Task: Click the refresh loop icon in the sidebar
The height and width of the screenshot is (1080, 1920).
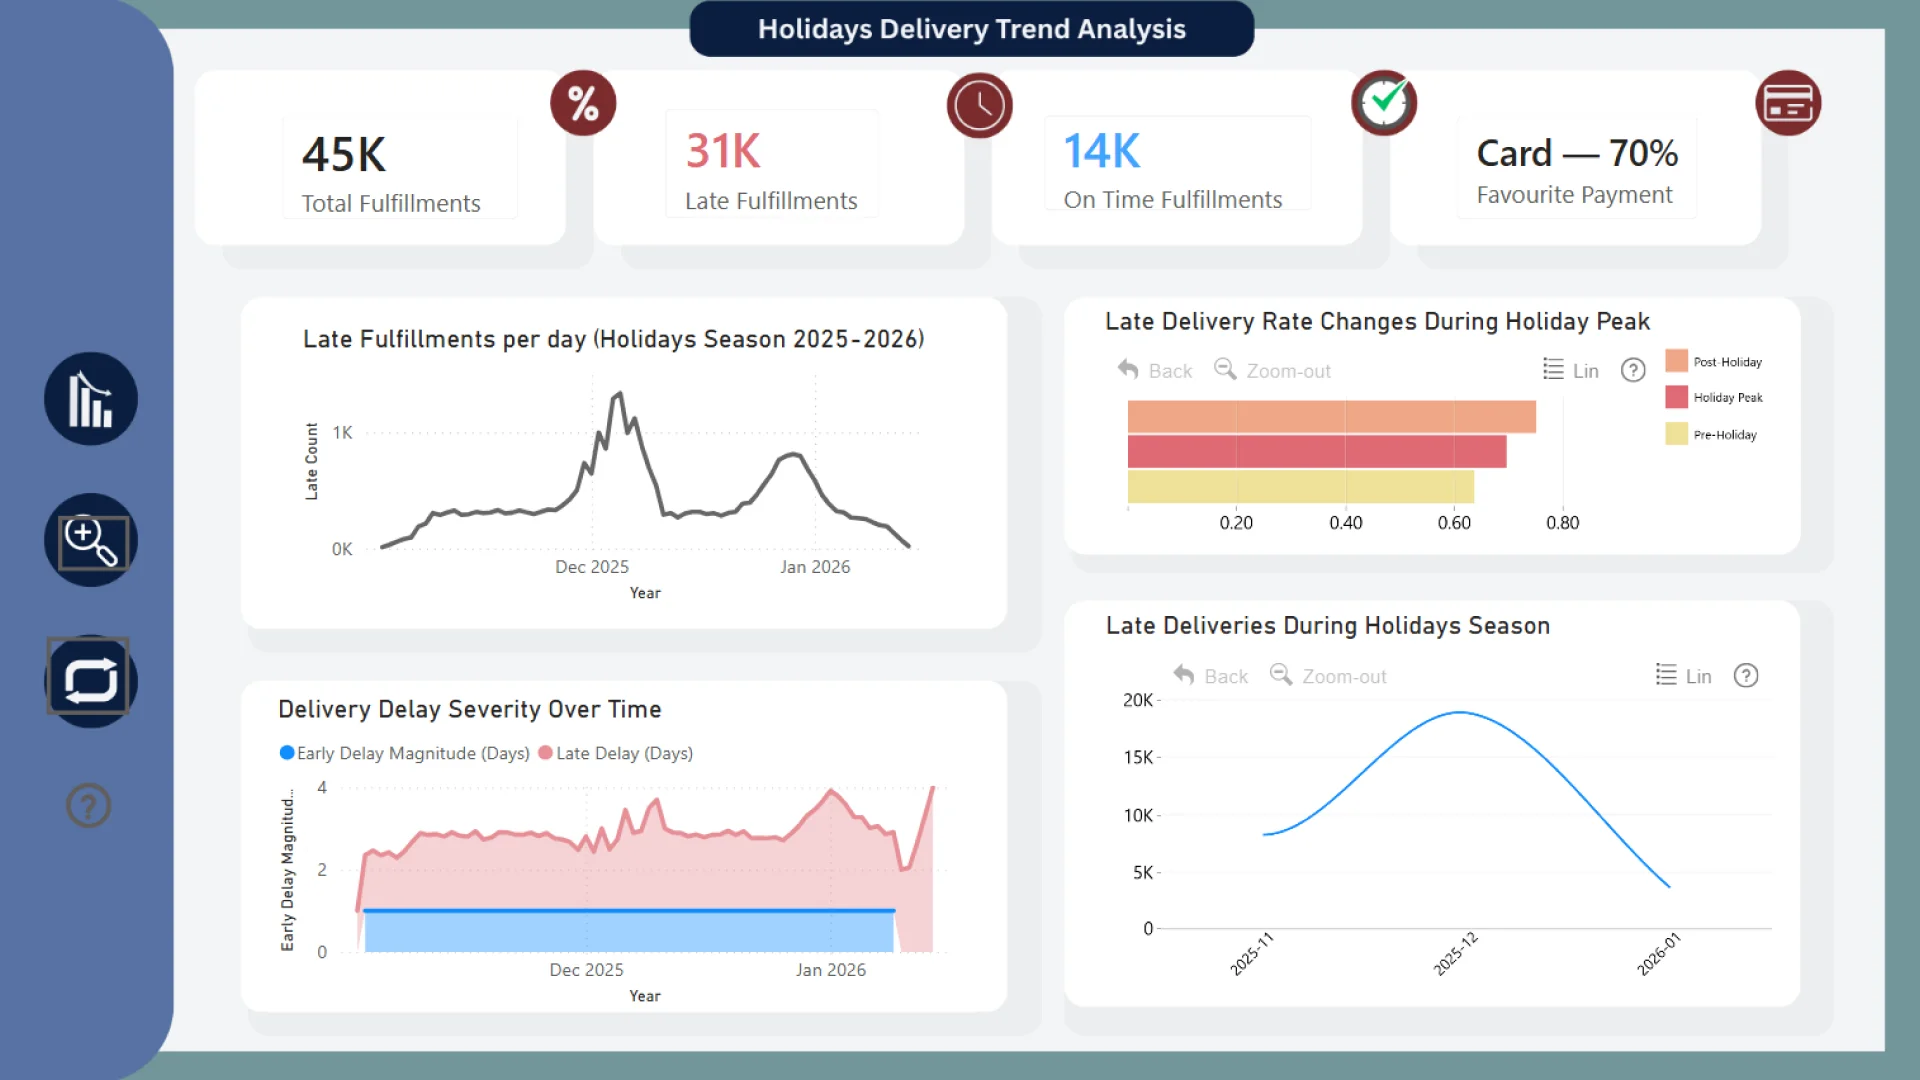Action: pos(90,680)
